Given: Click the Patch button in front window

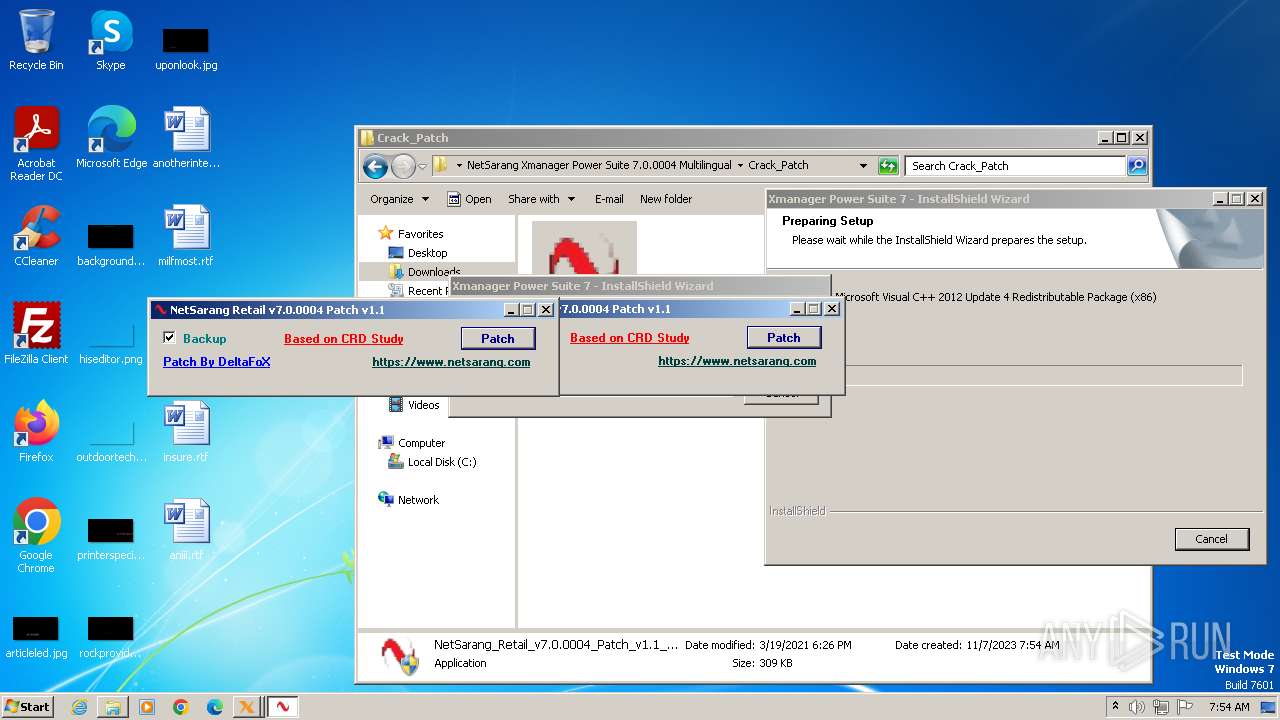Looking at the screenshot, I should 498,338.
